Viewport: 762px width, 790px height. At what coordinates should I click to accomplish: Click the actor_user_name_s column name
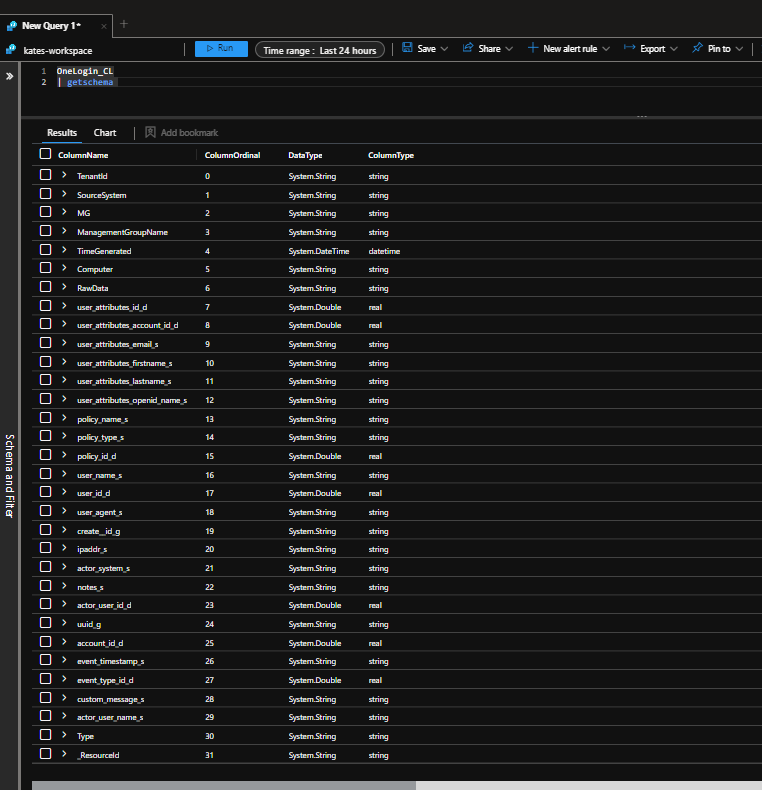coord(110,717)
